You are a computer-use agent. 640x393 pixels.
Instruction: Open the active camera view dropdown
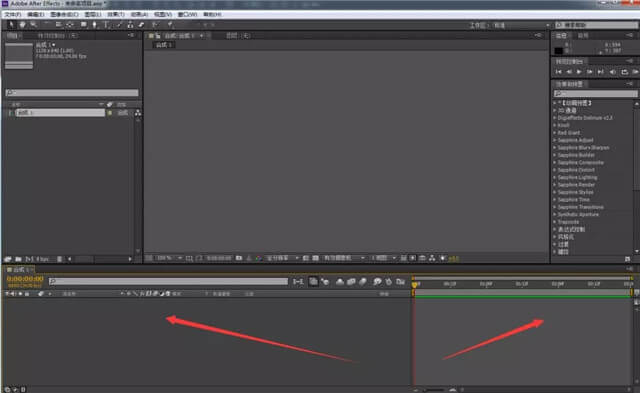pos(344,258)
